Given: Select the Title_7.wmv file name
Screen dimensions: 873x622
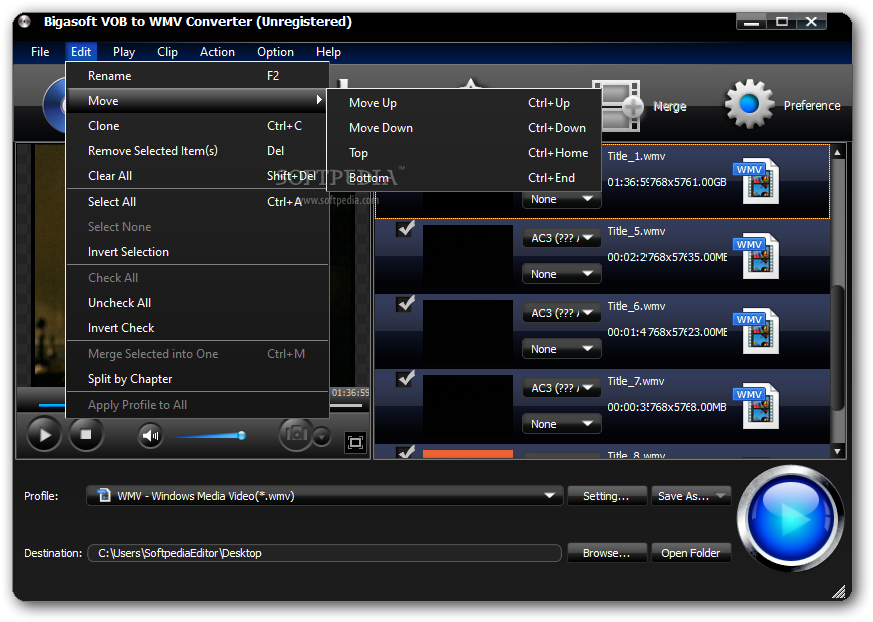Looking at the screenshot, I should [636, 381].
